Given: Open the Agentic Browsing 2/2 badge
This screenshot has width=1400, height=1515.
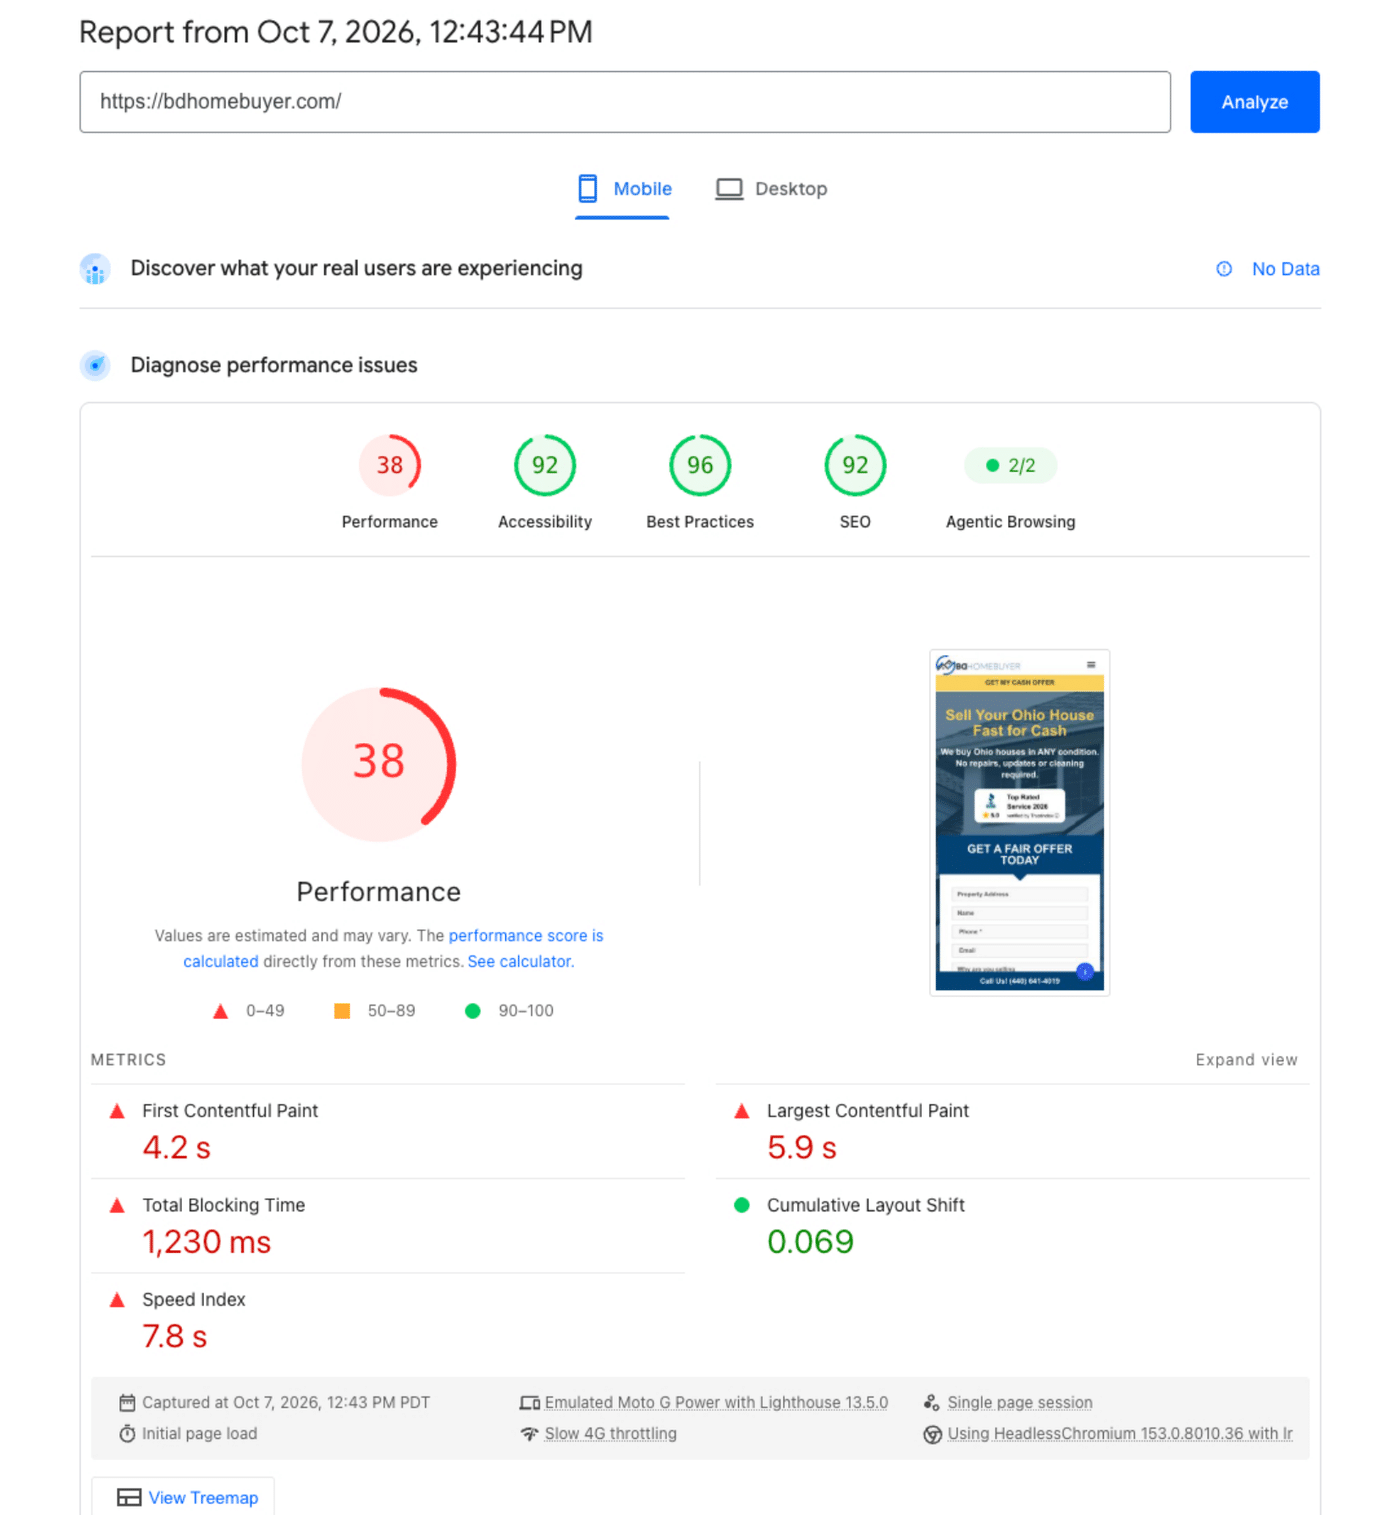Looking at the screenshot, I should click(x=1010, y=465).
